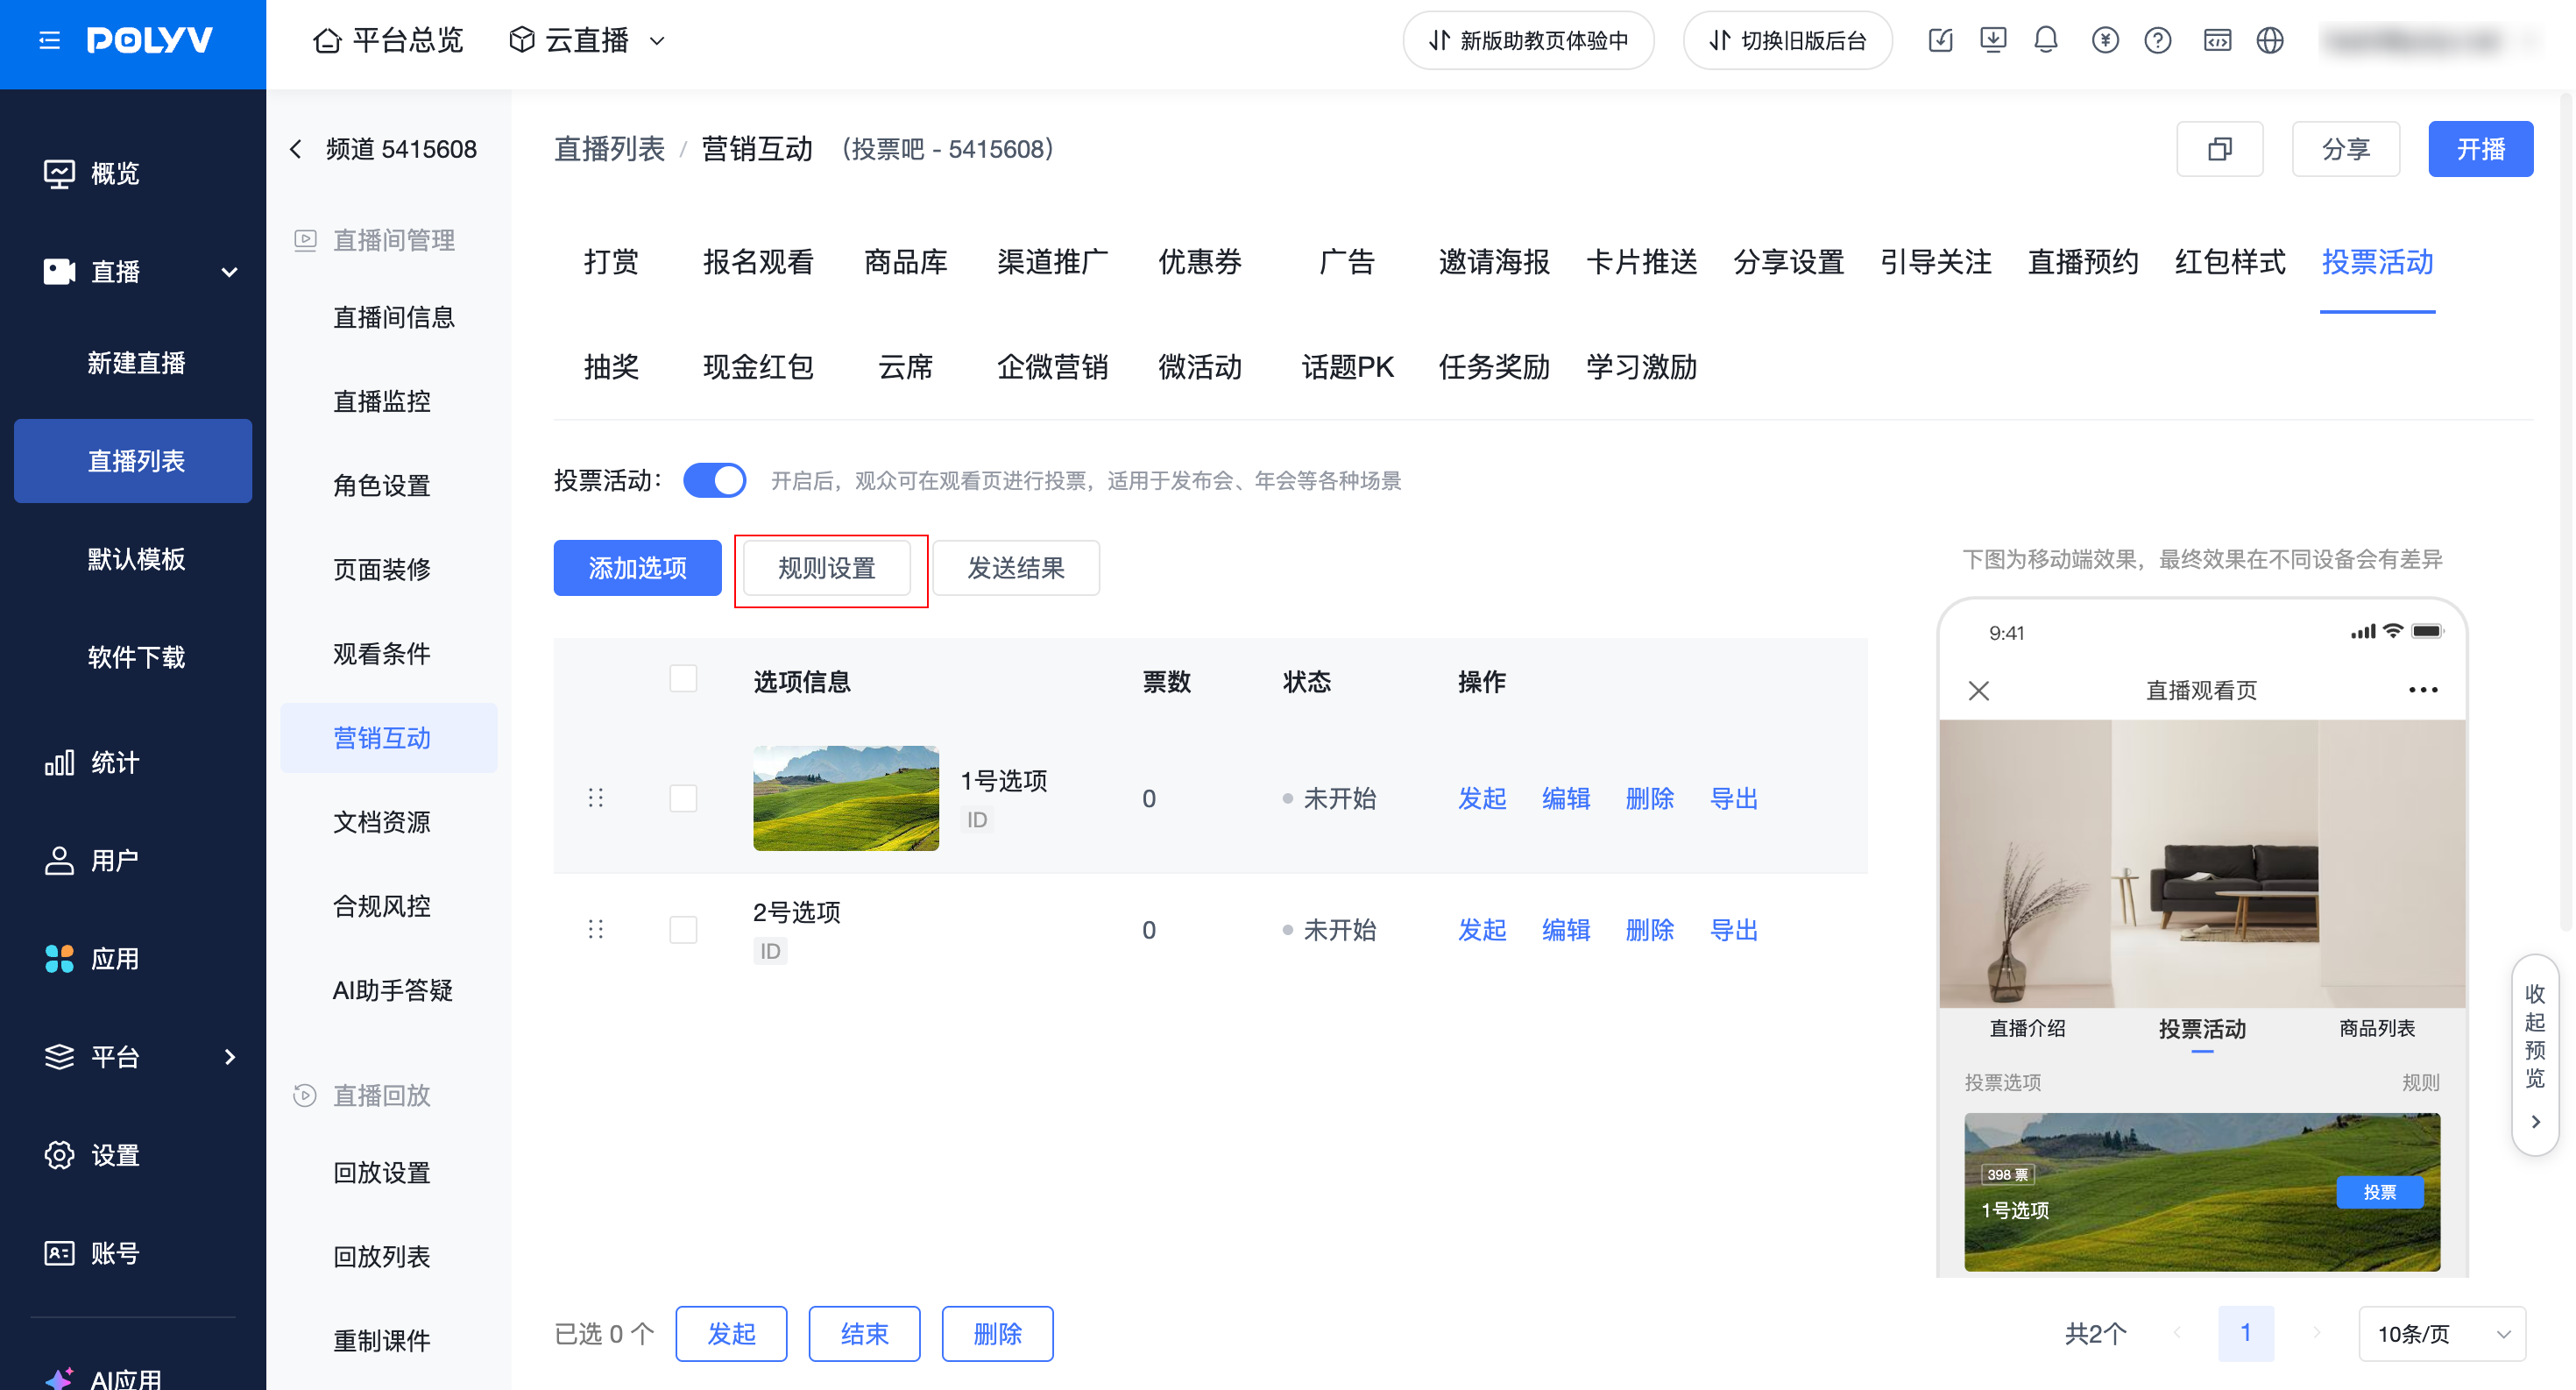Switch to the 抽奖 tab
This screenshot has width=2576, height=1390.
[611, 367]
